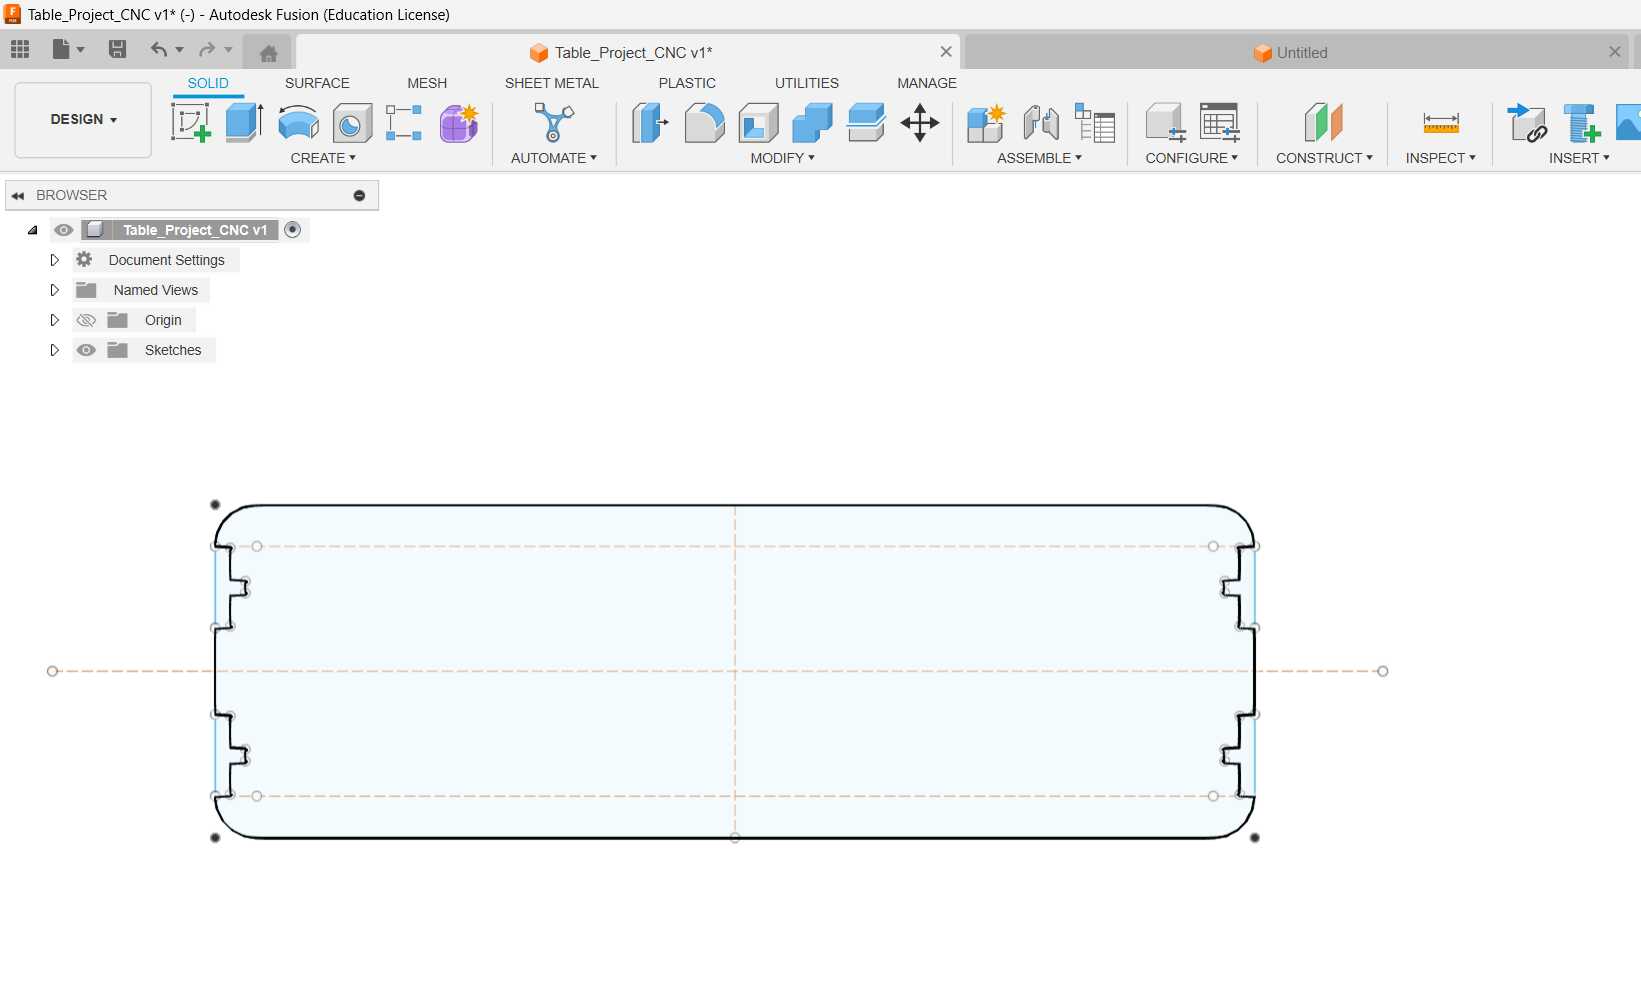Show the hidden Origin folder
1641x986 pixels.
(86, 320)
